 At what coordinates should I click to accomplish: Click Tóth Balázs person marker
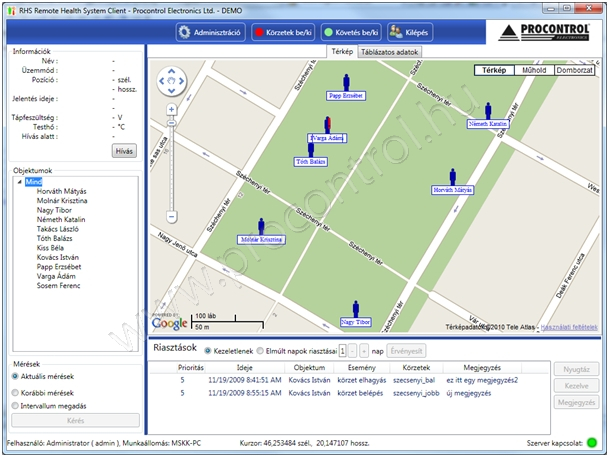coord(311,150)
